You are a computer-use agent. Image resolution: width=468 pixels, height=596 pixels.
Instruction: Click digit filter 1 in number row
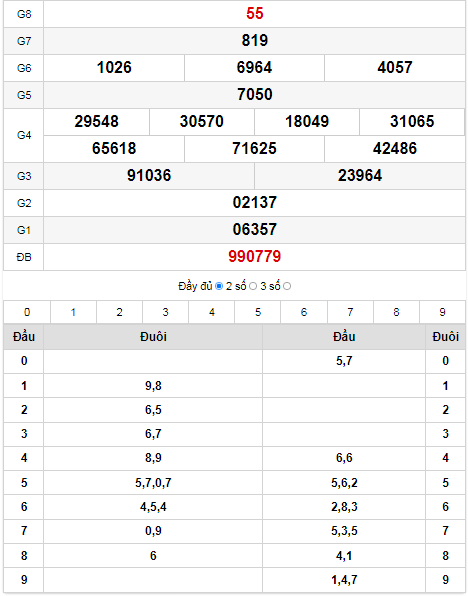73,312
